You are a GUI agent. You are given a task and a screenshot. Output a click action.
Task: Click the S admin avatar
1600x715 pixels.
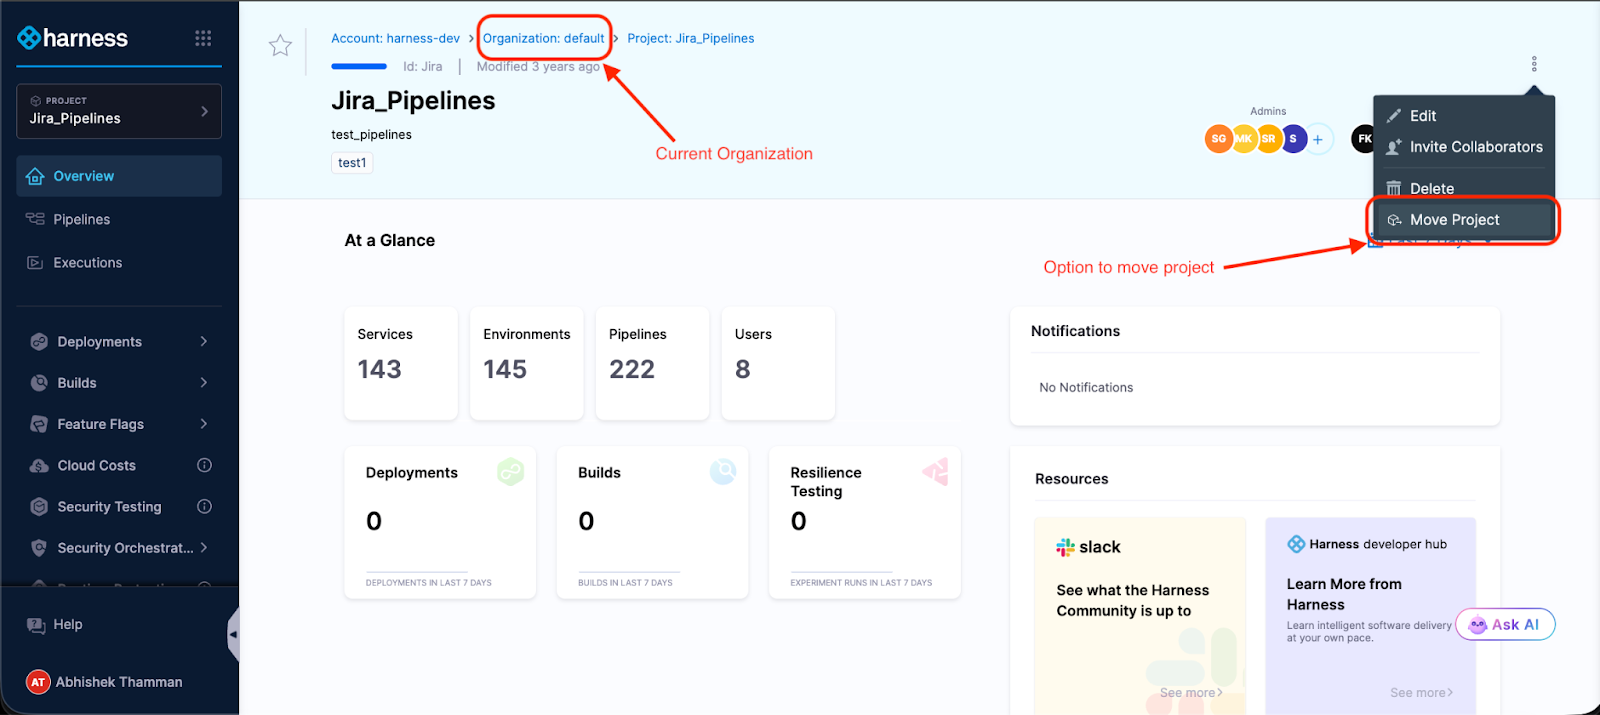pyautogui.click(x=1293, y=139)
